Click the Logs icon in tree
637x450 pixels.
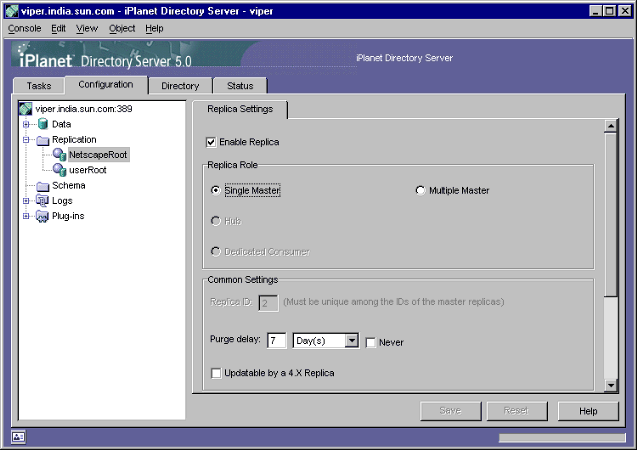[x=42, y=201]
